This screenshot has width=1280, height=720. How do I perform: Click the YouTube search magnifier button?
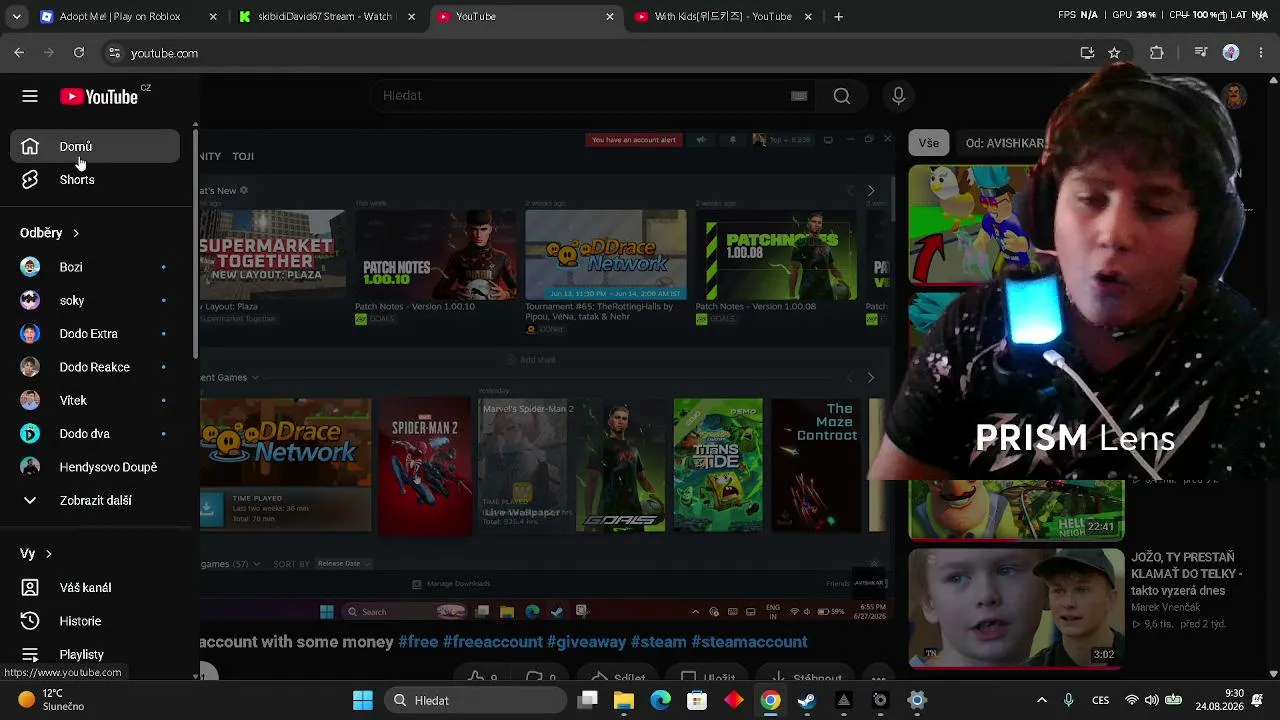(x=842, y=96)
